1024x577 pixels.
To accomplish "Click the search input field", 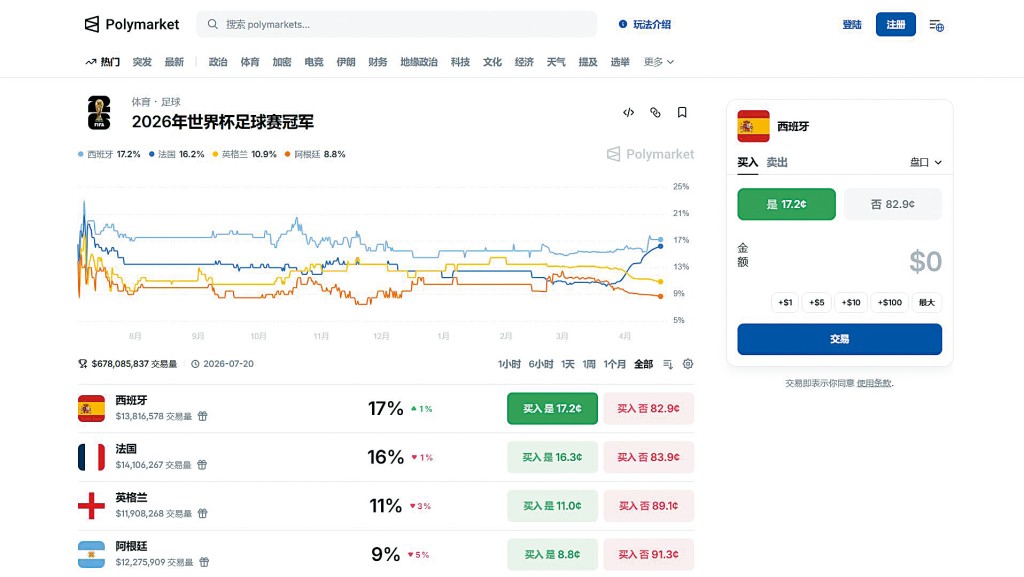I will pyautogui.click(x=395, y=24).
